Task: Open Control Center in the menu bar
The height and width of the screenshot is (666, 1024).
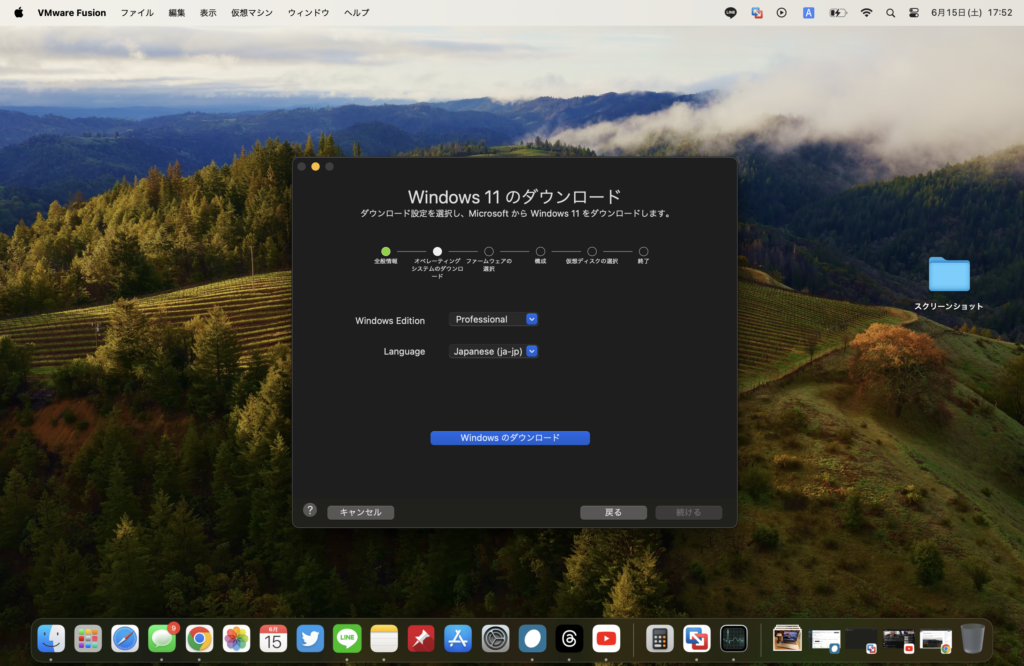Action: point(913,13)
